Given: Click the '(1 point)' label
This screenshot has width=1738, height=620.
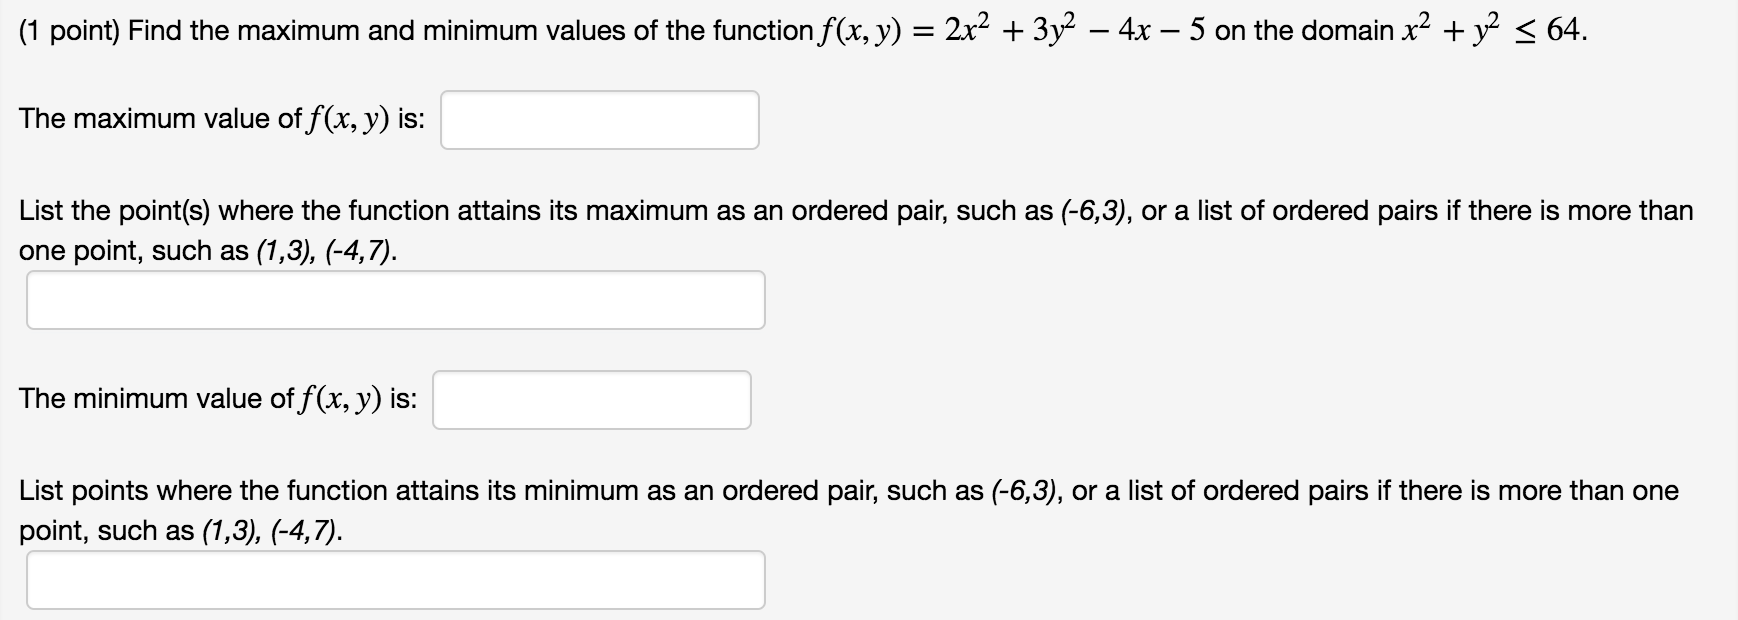Looking at the screenshot, I should [x=68, y=32].
